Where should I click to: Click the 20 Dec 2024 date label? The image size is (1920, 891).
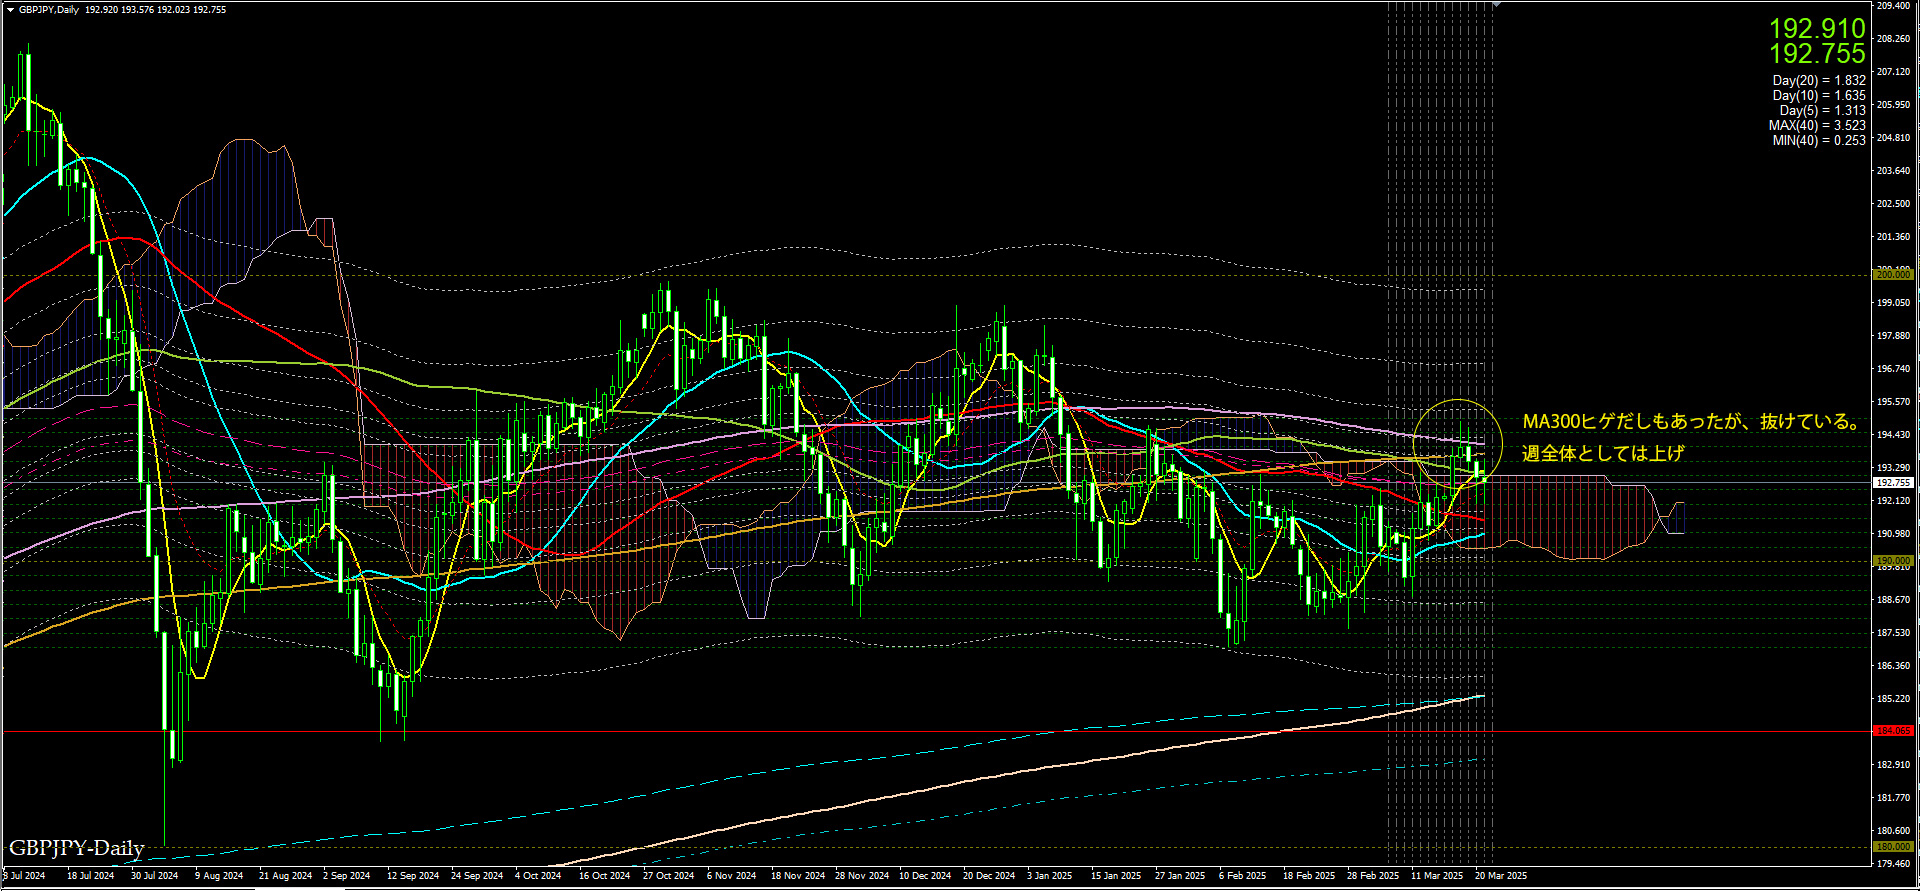(x=989, y=876)
